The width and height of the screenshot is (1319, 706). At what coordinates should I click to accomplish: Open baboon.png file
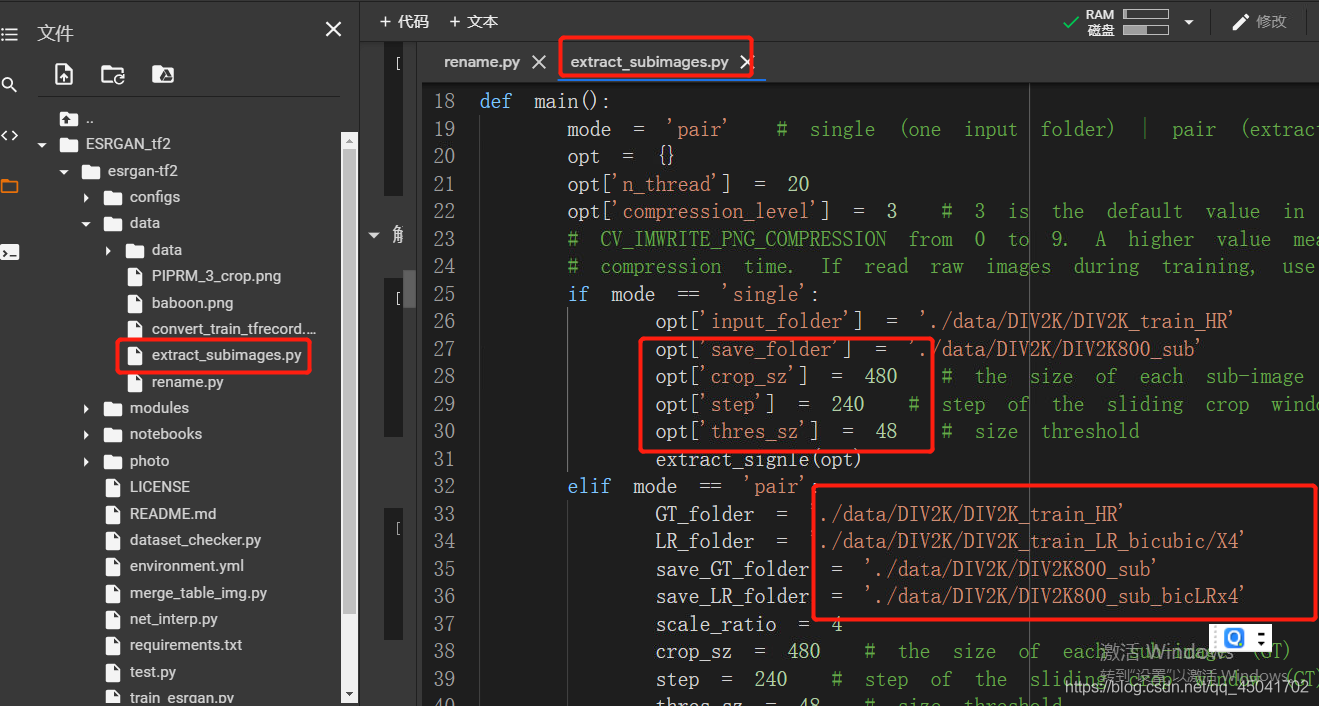[192, 302]
